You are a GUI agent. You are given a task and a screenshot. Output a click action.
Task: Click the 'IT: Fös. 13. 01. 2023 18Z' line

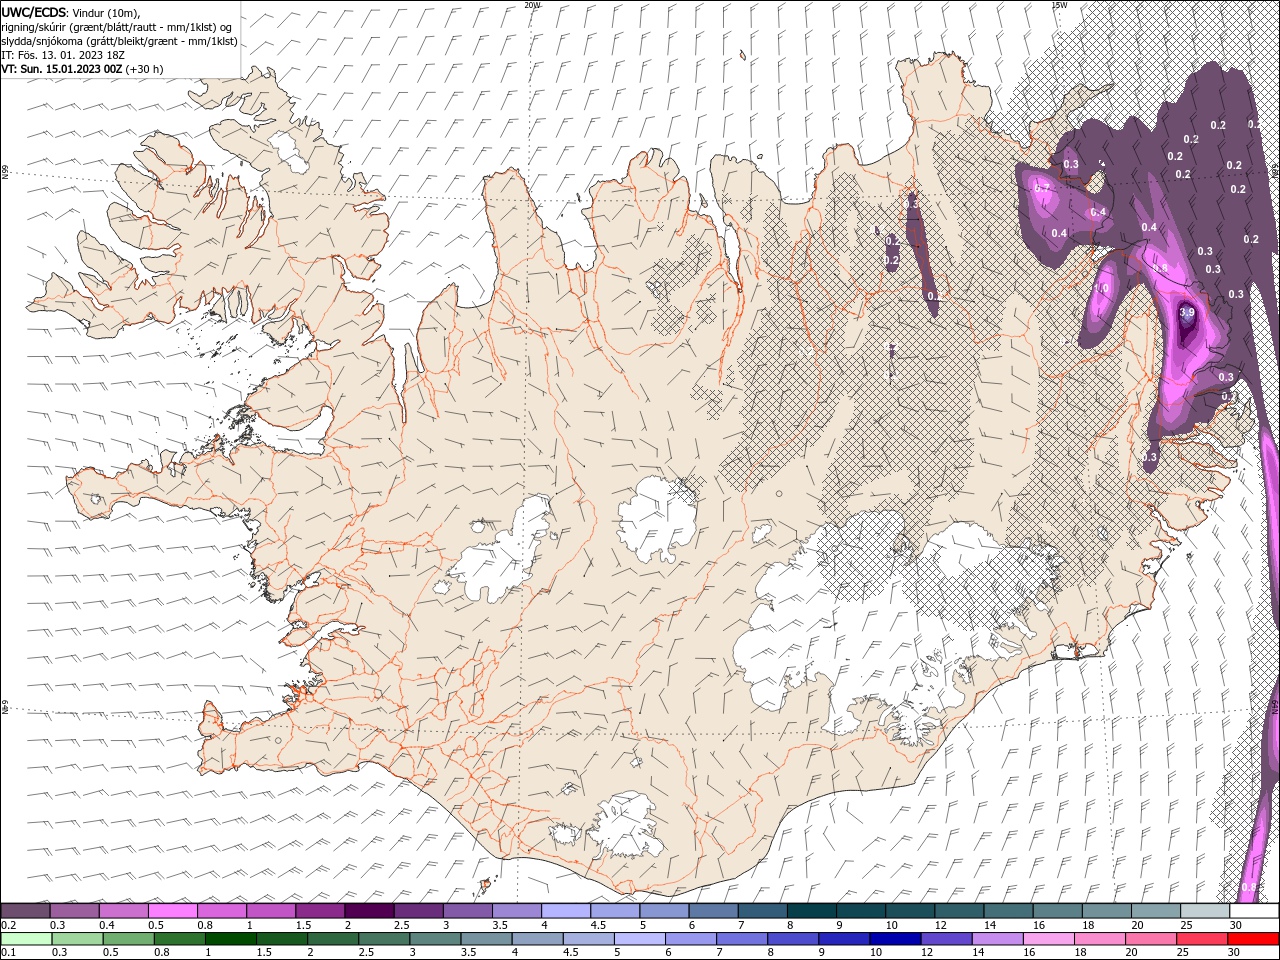pos(65,55)
